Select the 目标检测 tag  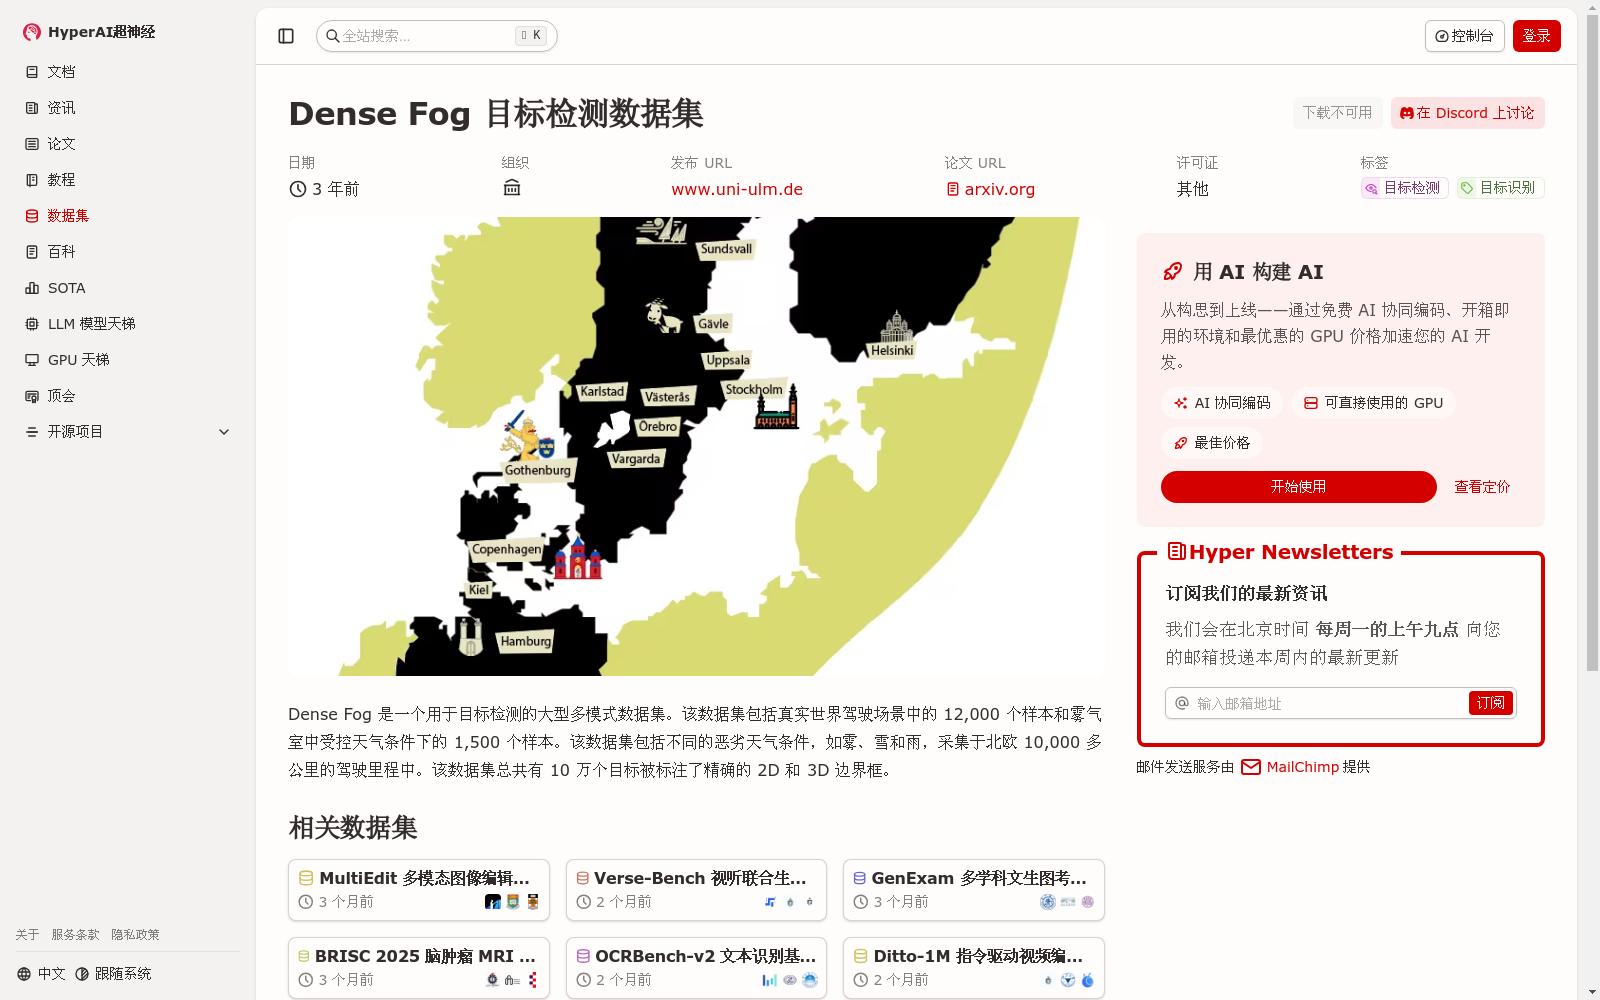[x=1404, y=188]
